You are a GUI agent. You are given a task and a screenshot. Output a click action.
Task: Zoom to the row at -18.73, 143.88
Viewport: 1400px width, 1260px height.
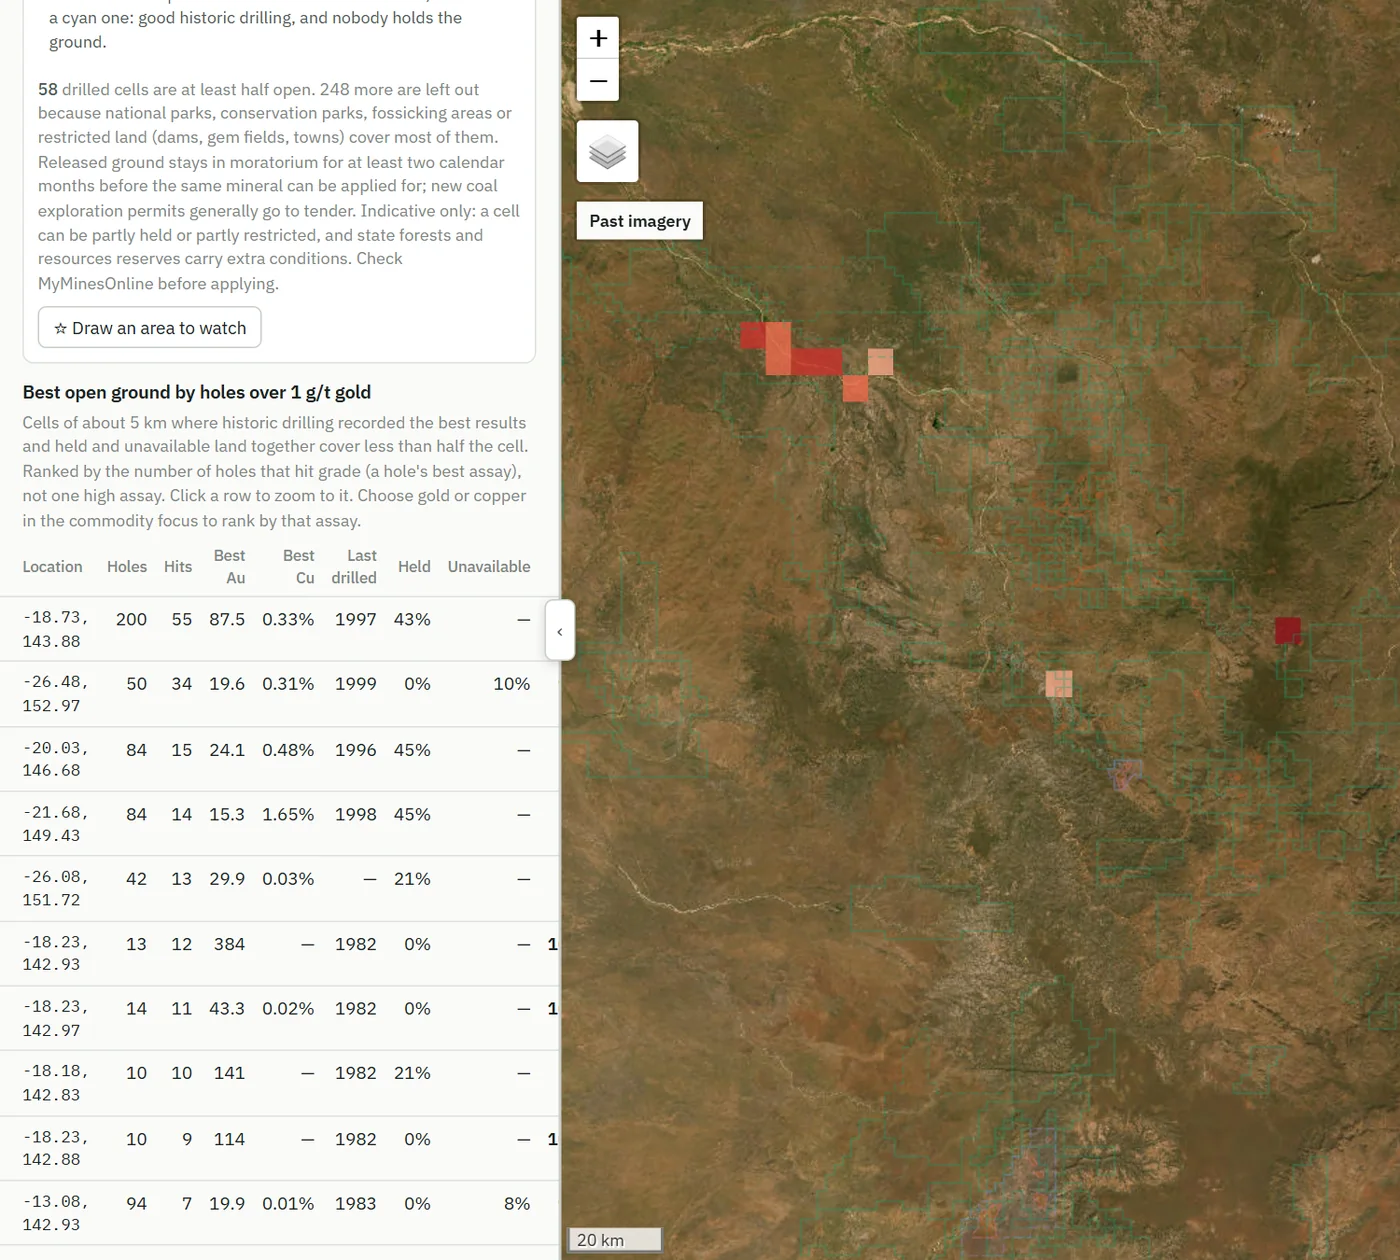point(280,629)
